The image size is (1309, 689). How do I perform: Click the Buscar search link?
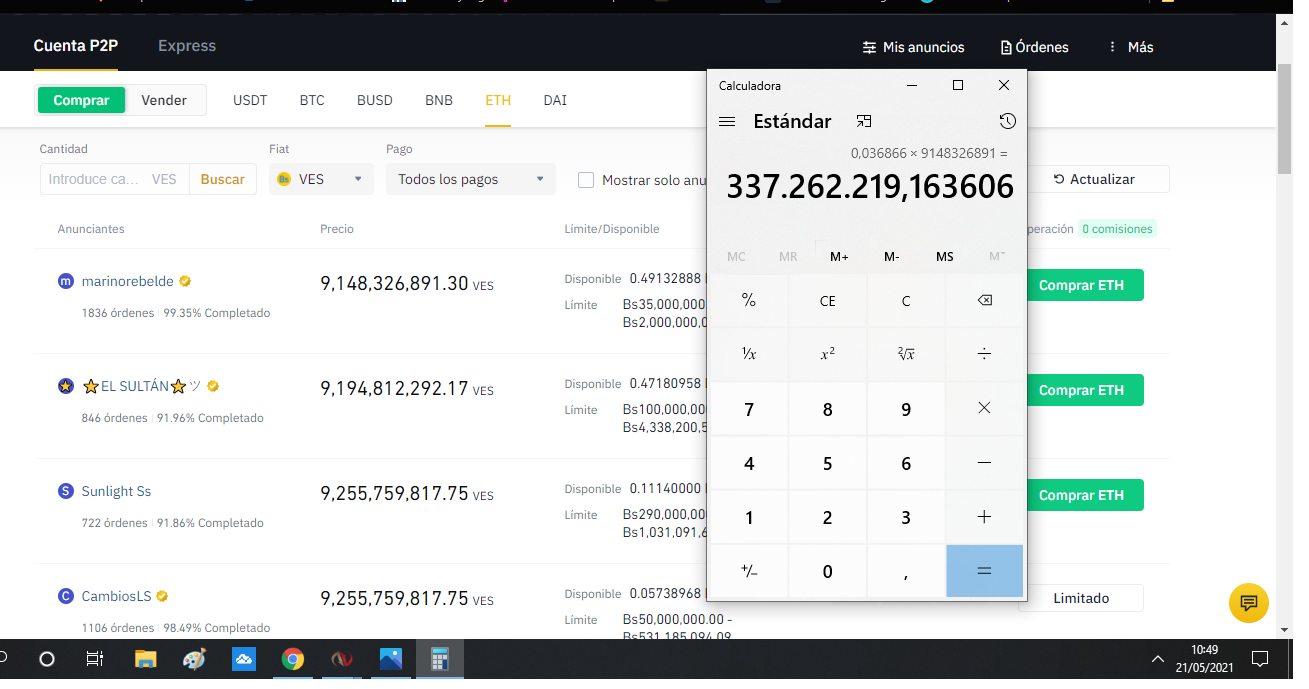click(x=222, y=179)
